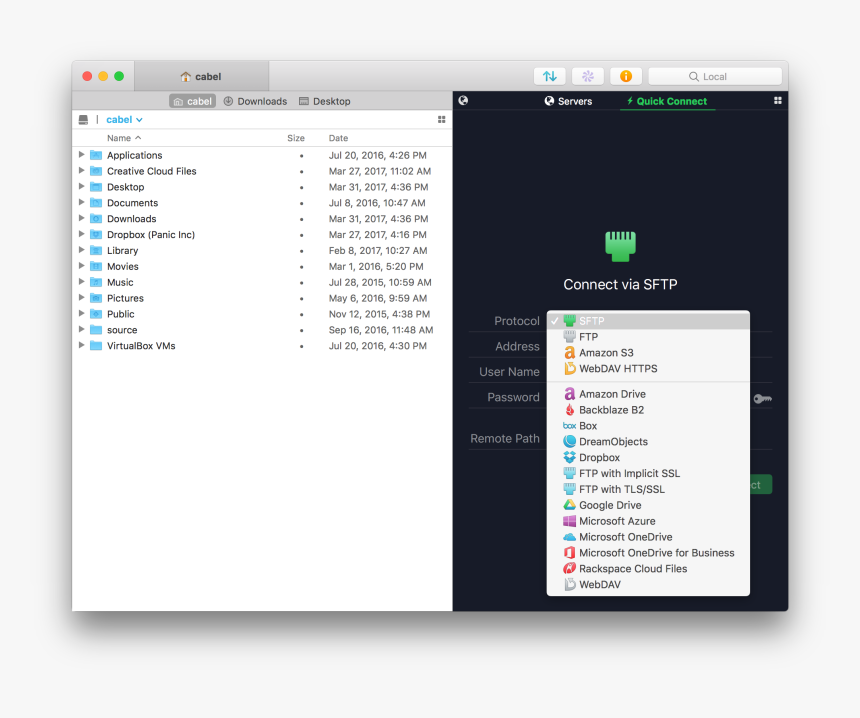The width and height of the screenshot is (860, 718).
Task: Jump to Downloads favorite
Action: 256,101
